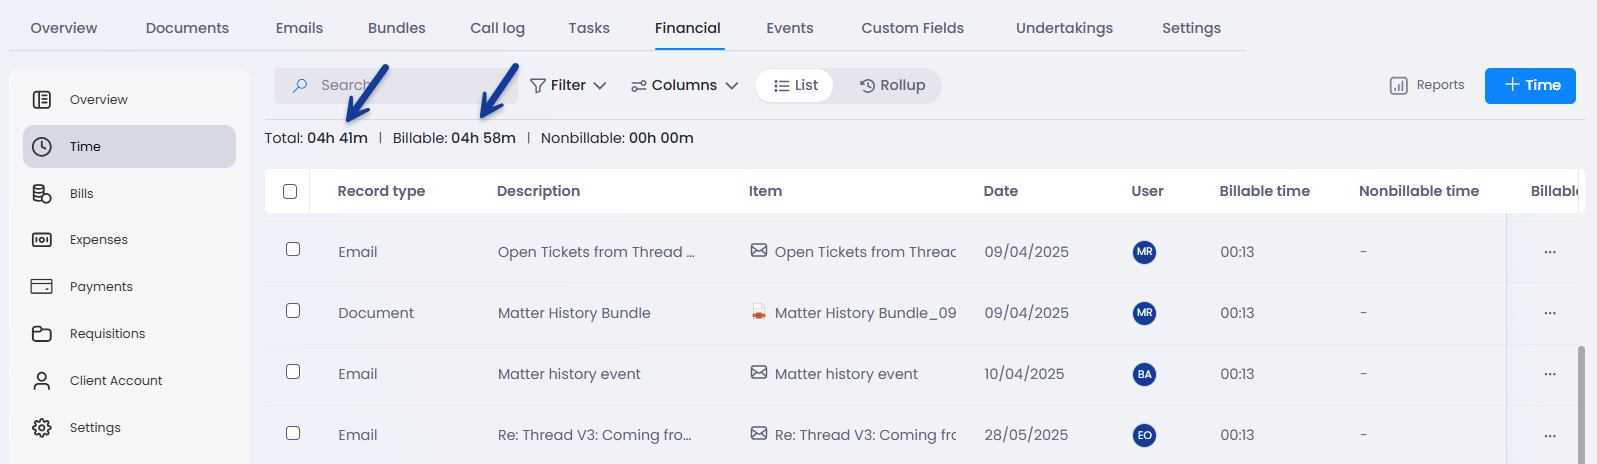This screenshot has width=1597, height=464.
Task: Open the Reports chart icon
Action: coord(1399,86)
